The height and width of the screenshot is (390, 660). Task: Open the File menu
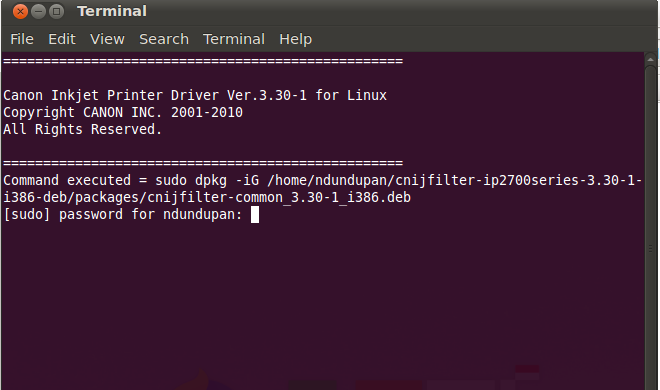(x=22, y=39)
